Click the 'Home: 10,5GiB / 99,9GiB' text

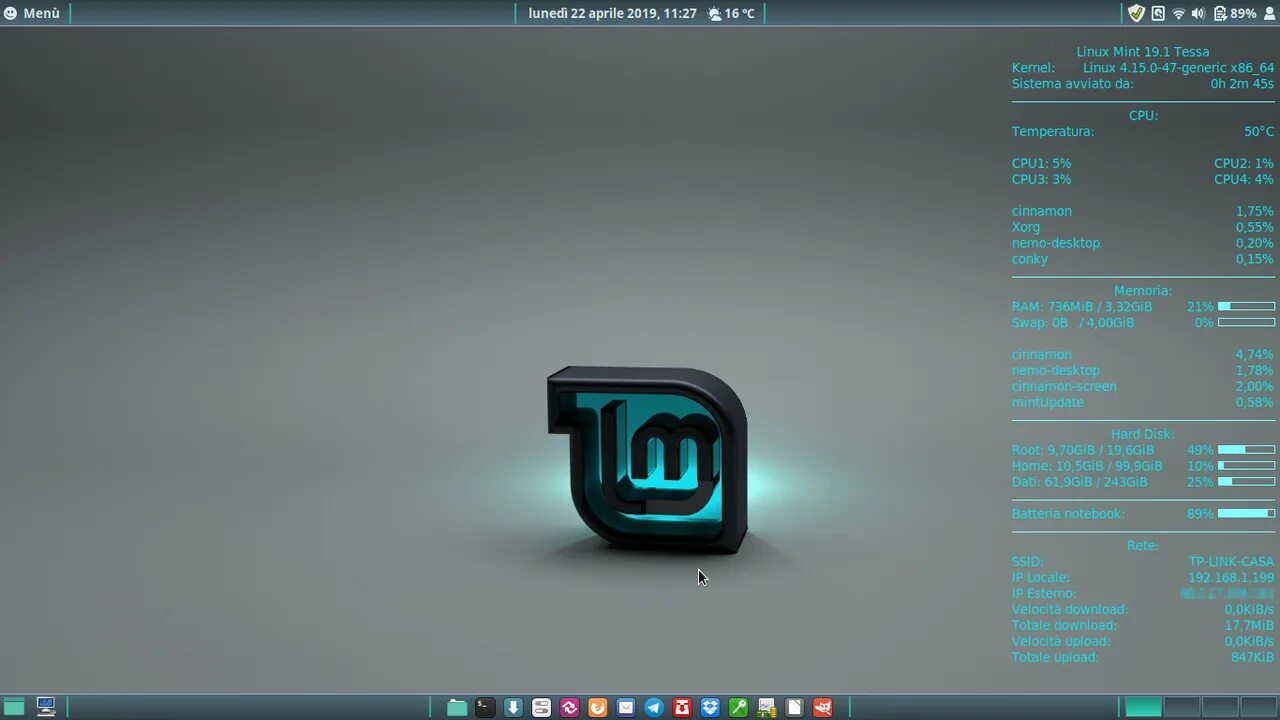[1087, 466]
